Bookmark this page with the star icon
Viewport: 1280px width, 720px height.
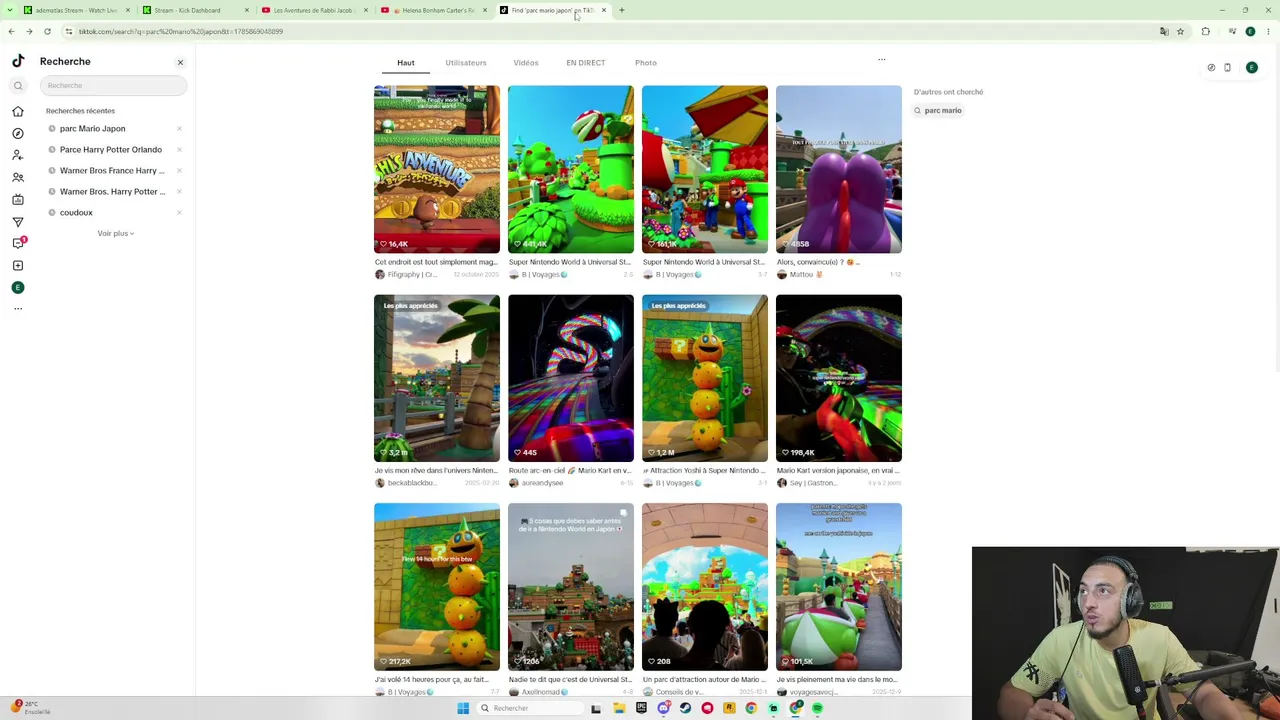1180,32
